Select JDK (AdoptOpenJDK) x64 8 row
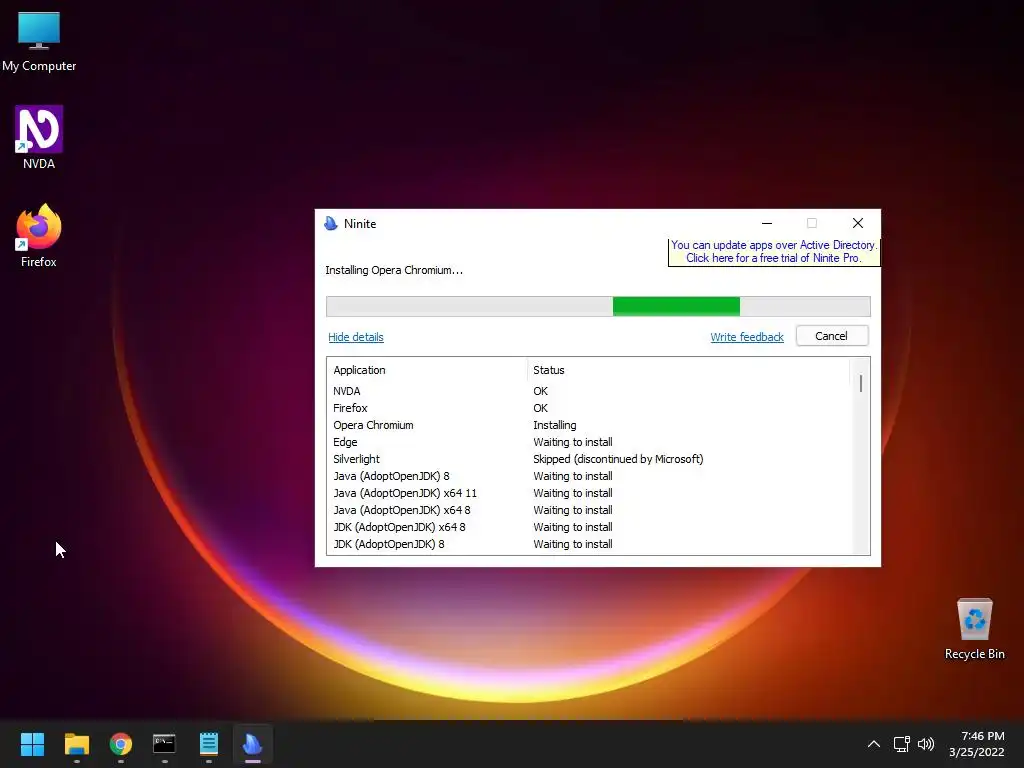1024x768 pixels. click(x=590, y=527)
